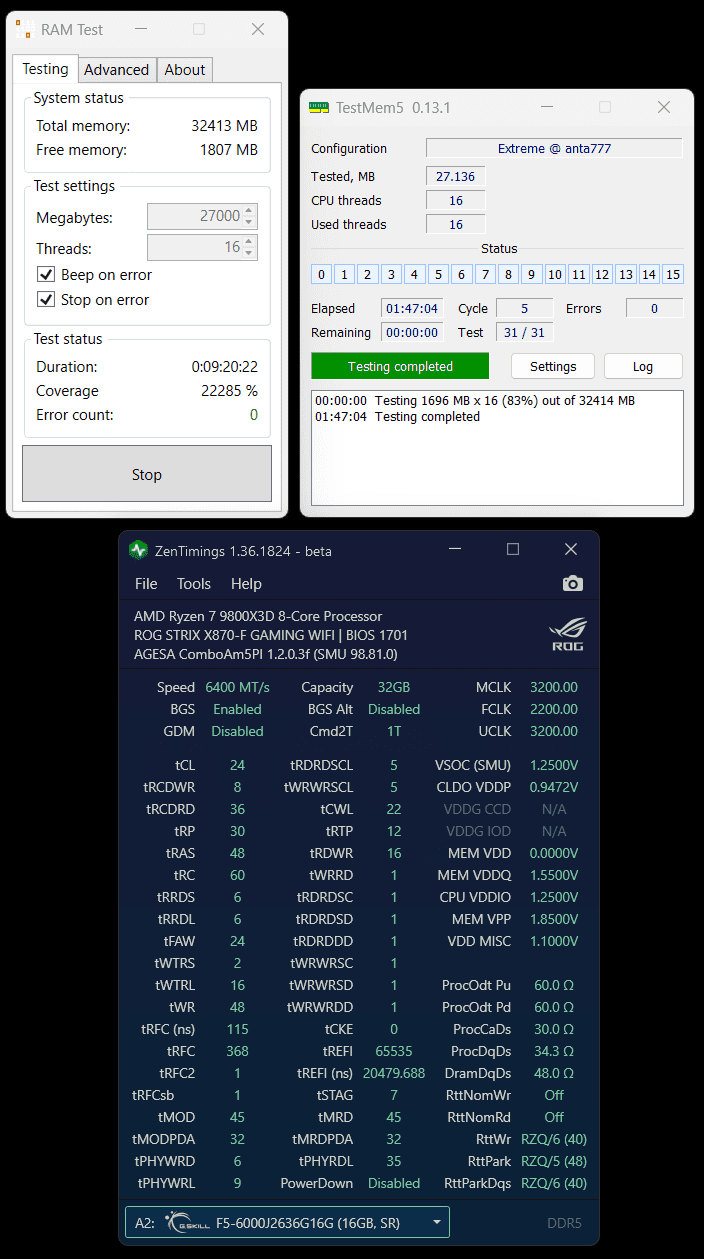Decrease Threads value with down arrow
The height and width of the screenshot is (1259, 704).
click(x=249, y=253)
